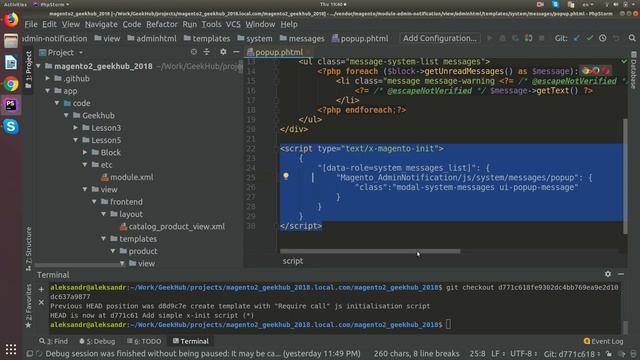Switch to the 3: Find tool tab

pyautogui.click(x=53, y=341)
